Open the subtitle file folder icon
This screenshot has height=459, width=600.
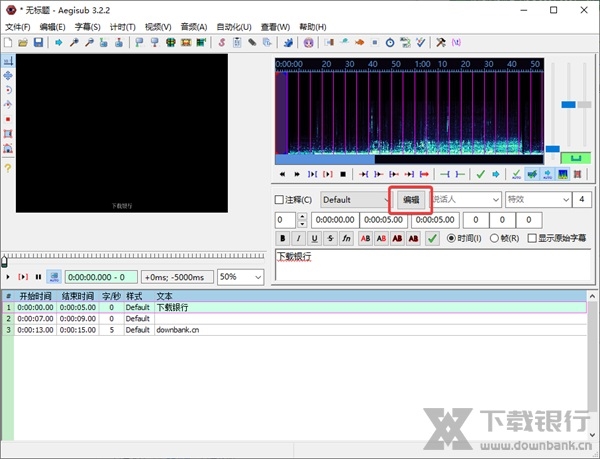coord(23,43)
